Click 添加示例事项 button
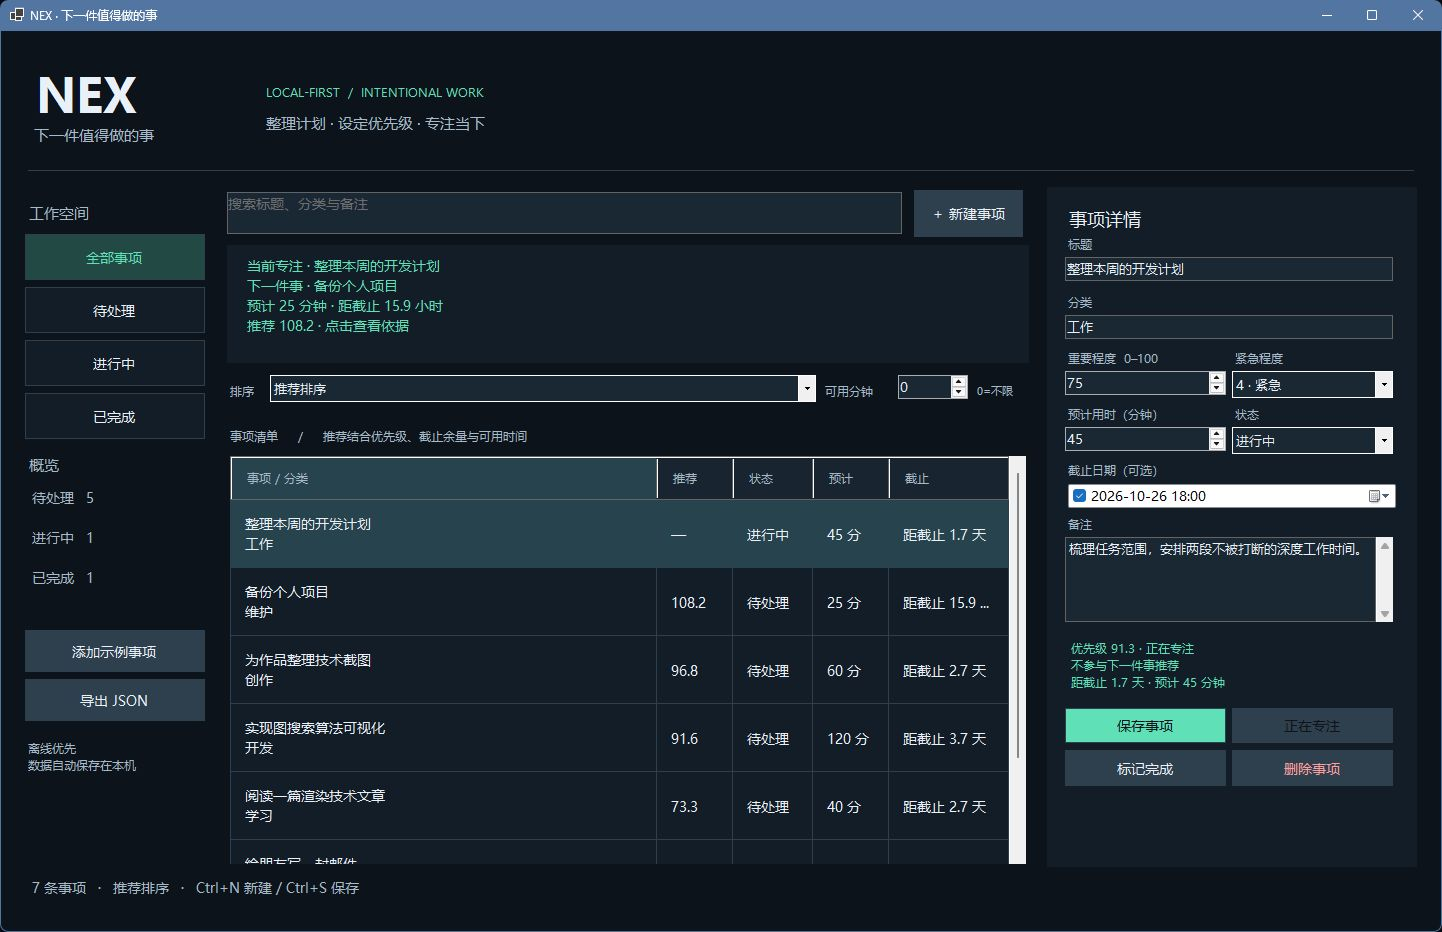The height and width of the screenshot is (932, 1442). [115, 652]
